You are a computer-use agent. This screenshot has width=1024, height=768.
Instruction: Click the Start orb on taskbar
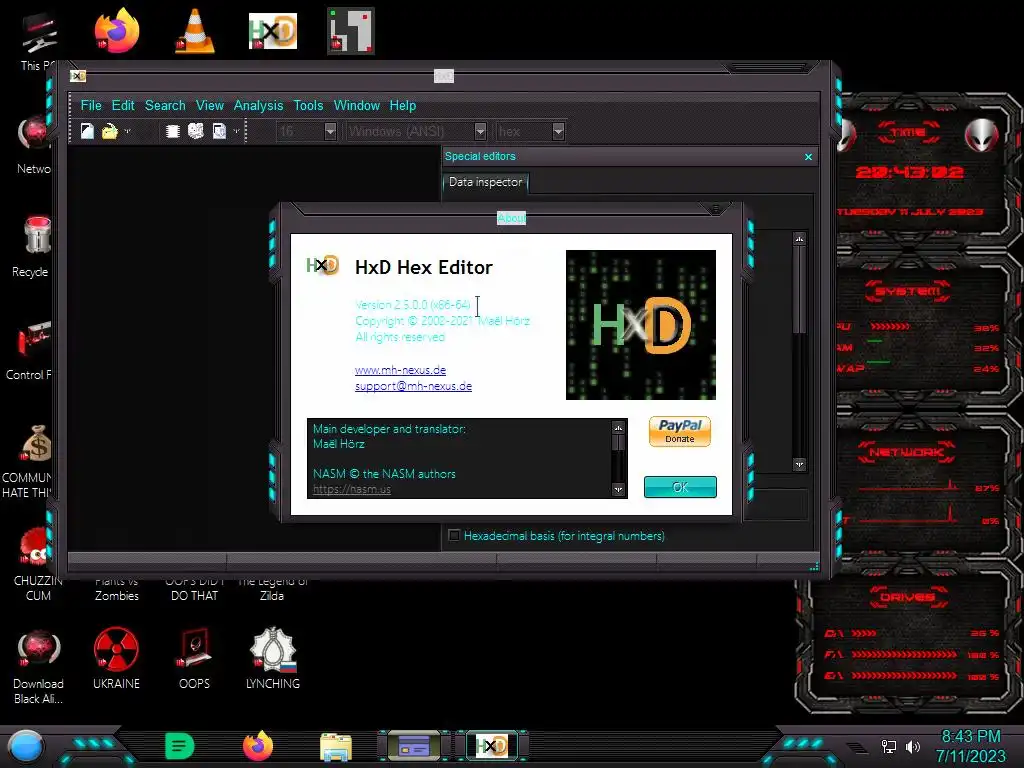tap(25, 746)
